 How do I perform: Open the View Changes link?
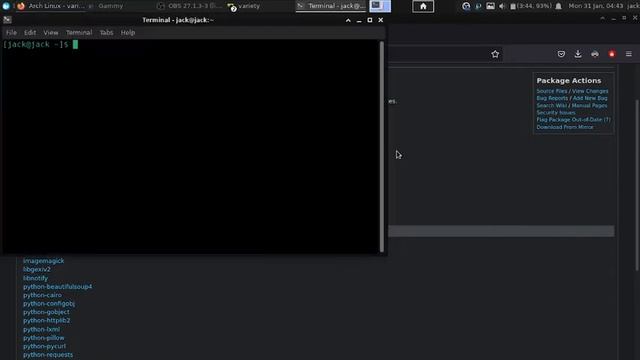point(590,91)
